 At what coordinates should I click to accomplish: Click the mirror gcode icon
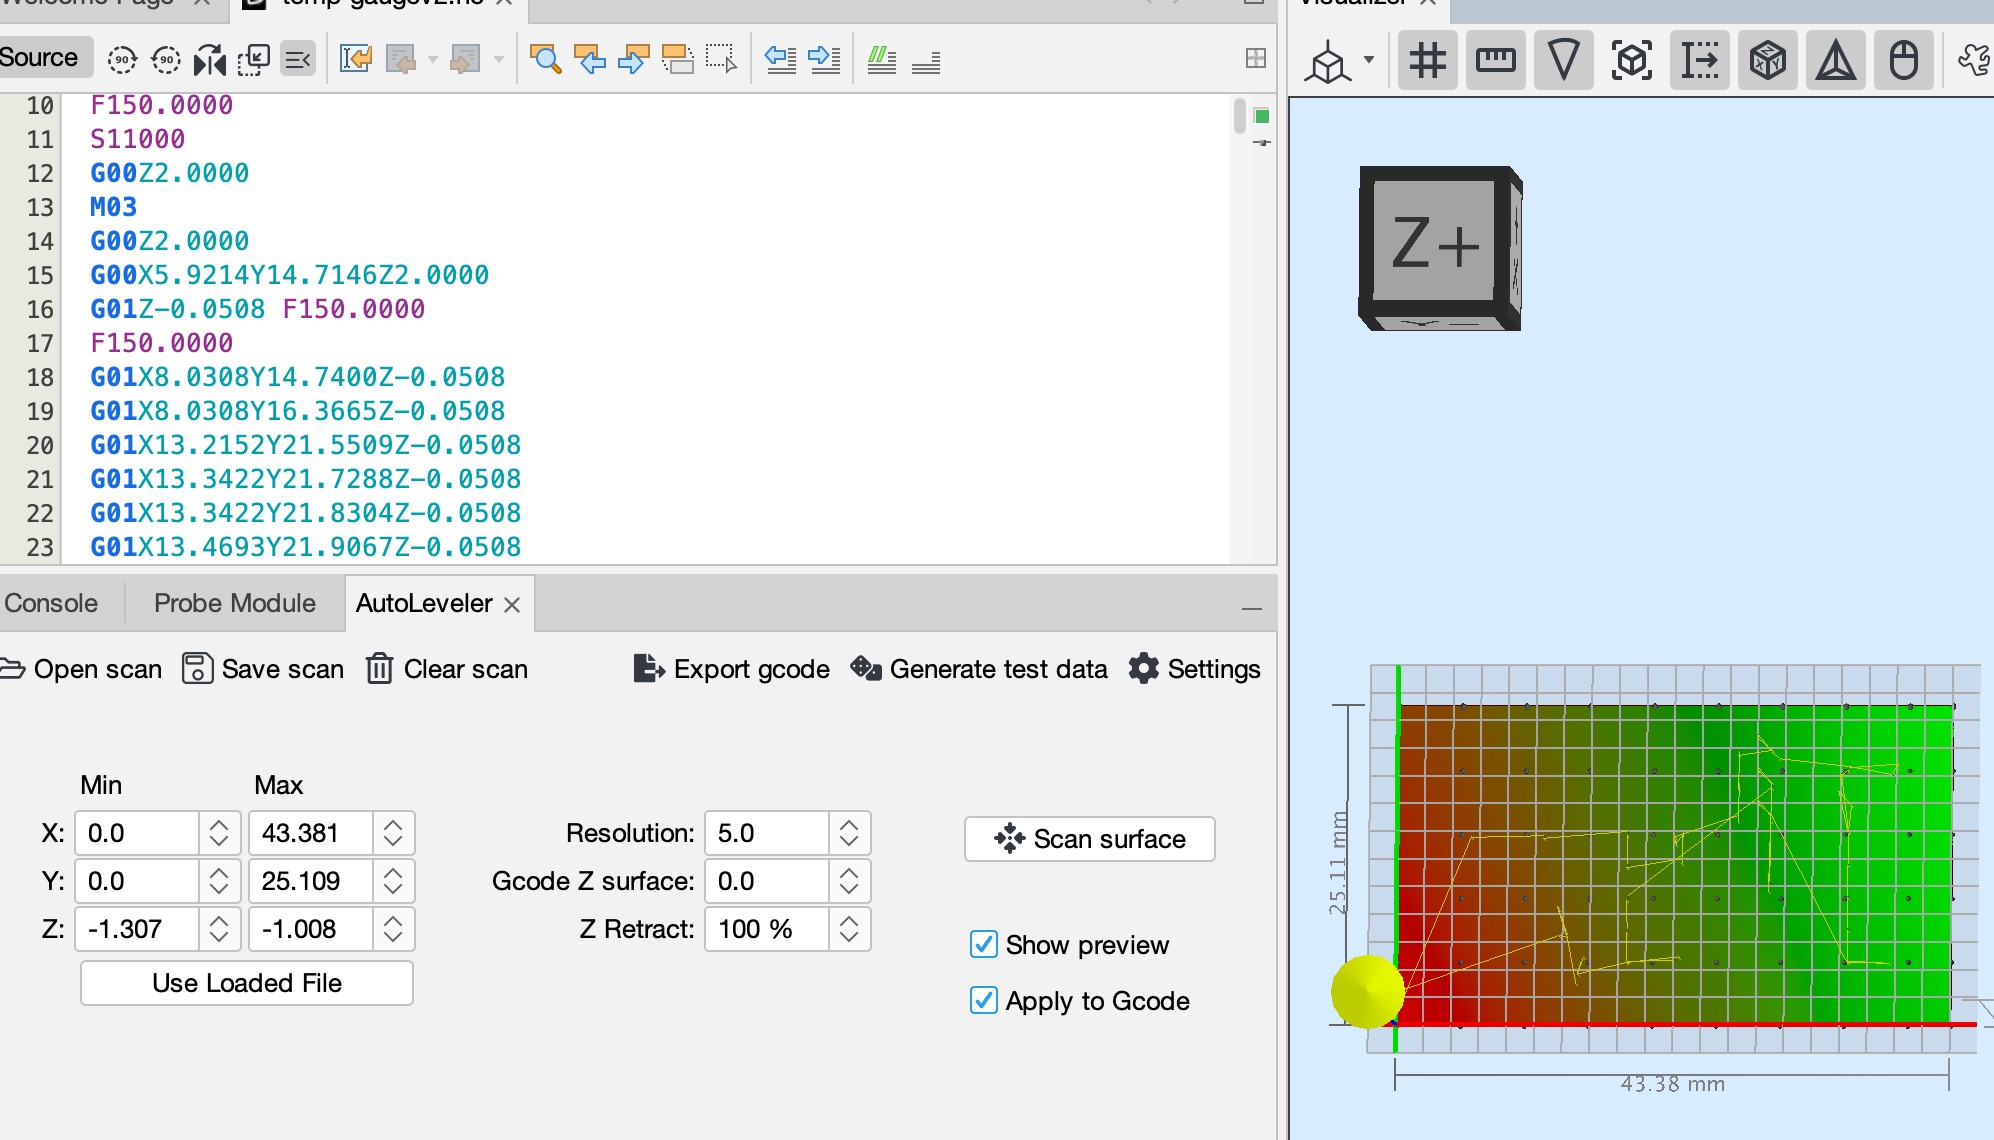tap(210, 60)
